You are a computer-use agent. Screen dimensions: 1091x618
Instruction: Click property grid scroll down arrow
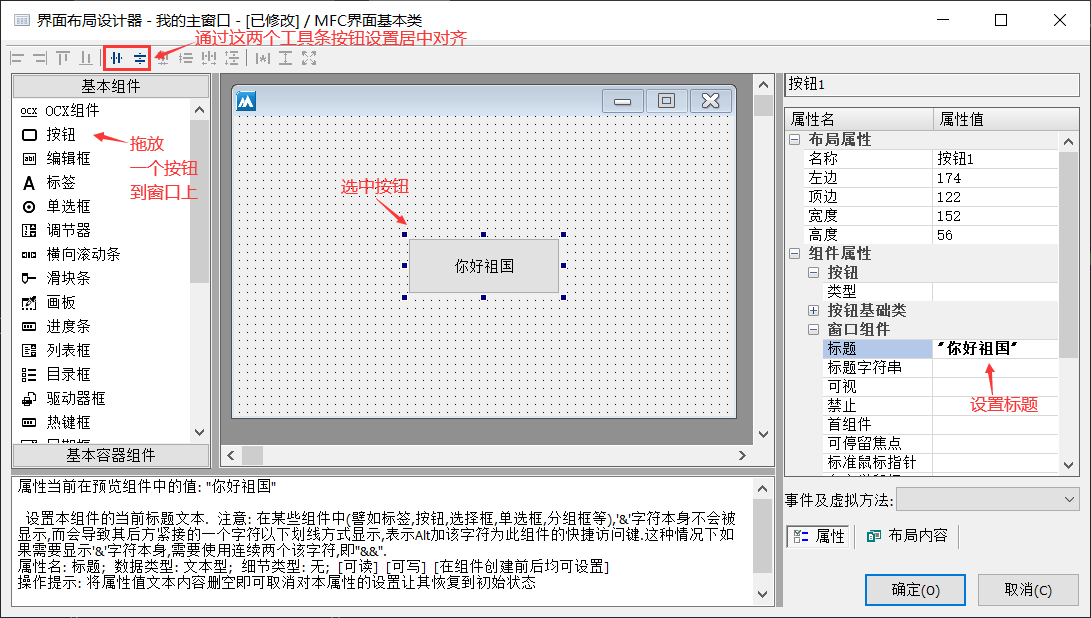[x=1069, y=465]
